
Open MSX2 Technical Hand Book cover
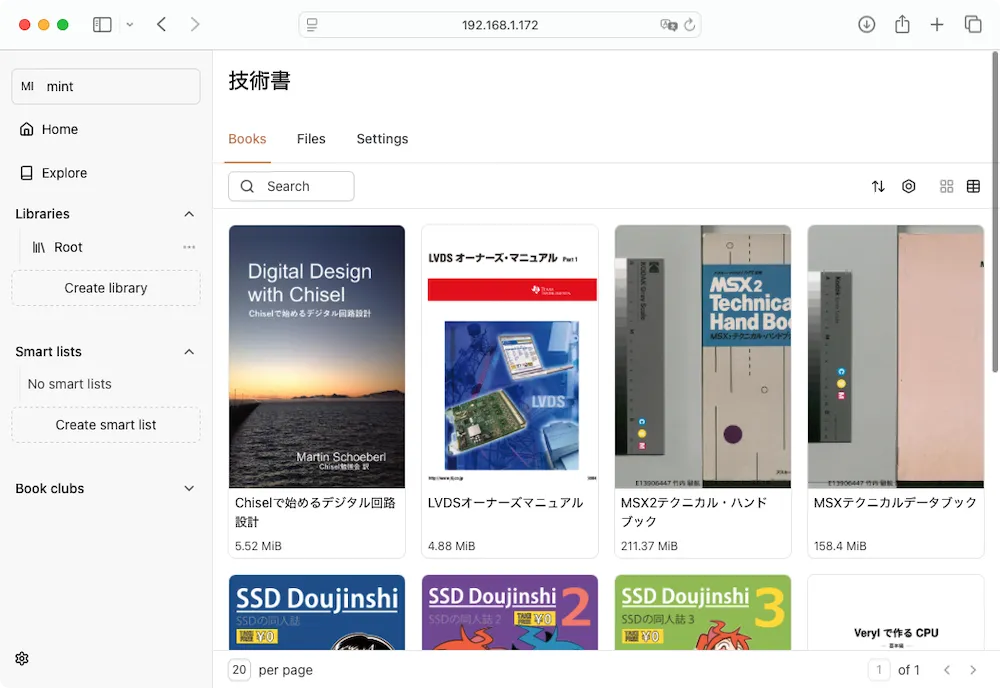point(703,356)
